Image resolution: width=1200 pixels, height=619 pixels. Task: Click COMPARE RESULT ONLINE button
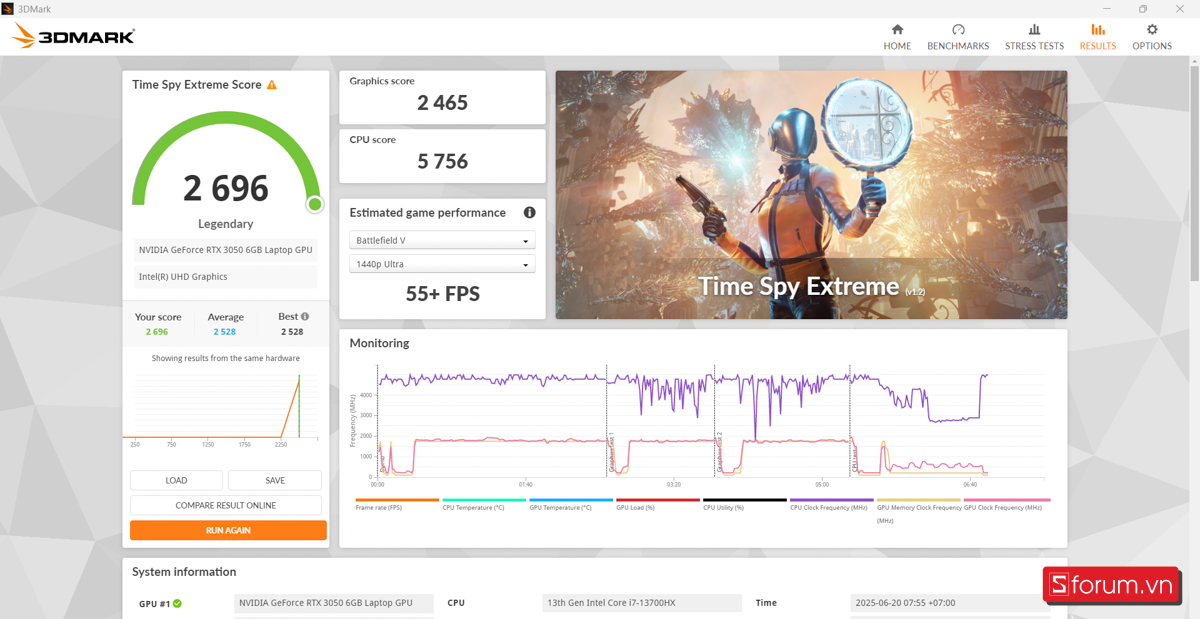tap(226, 505)
